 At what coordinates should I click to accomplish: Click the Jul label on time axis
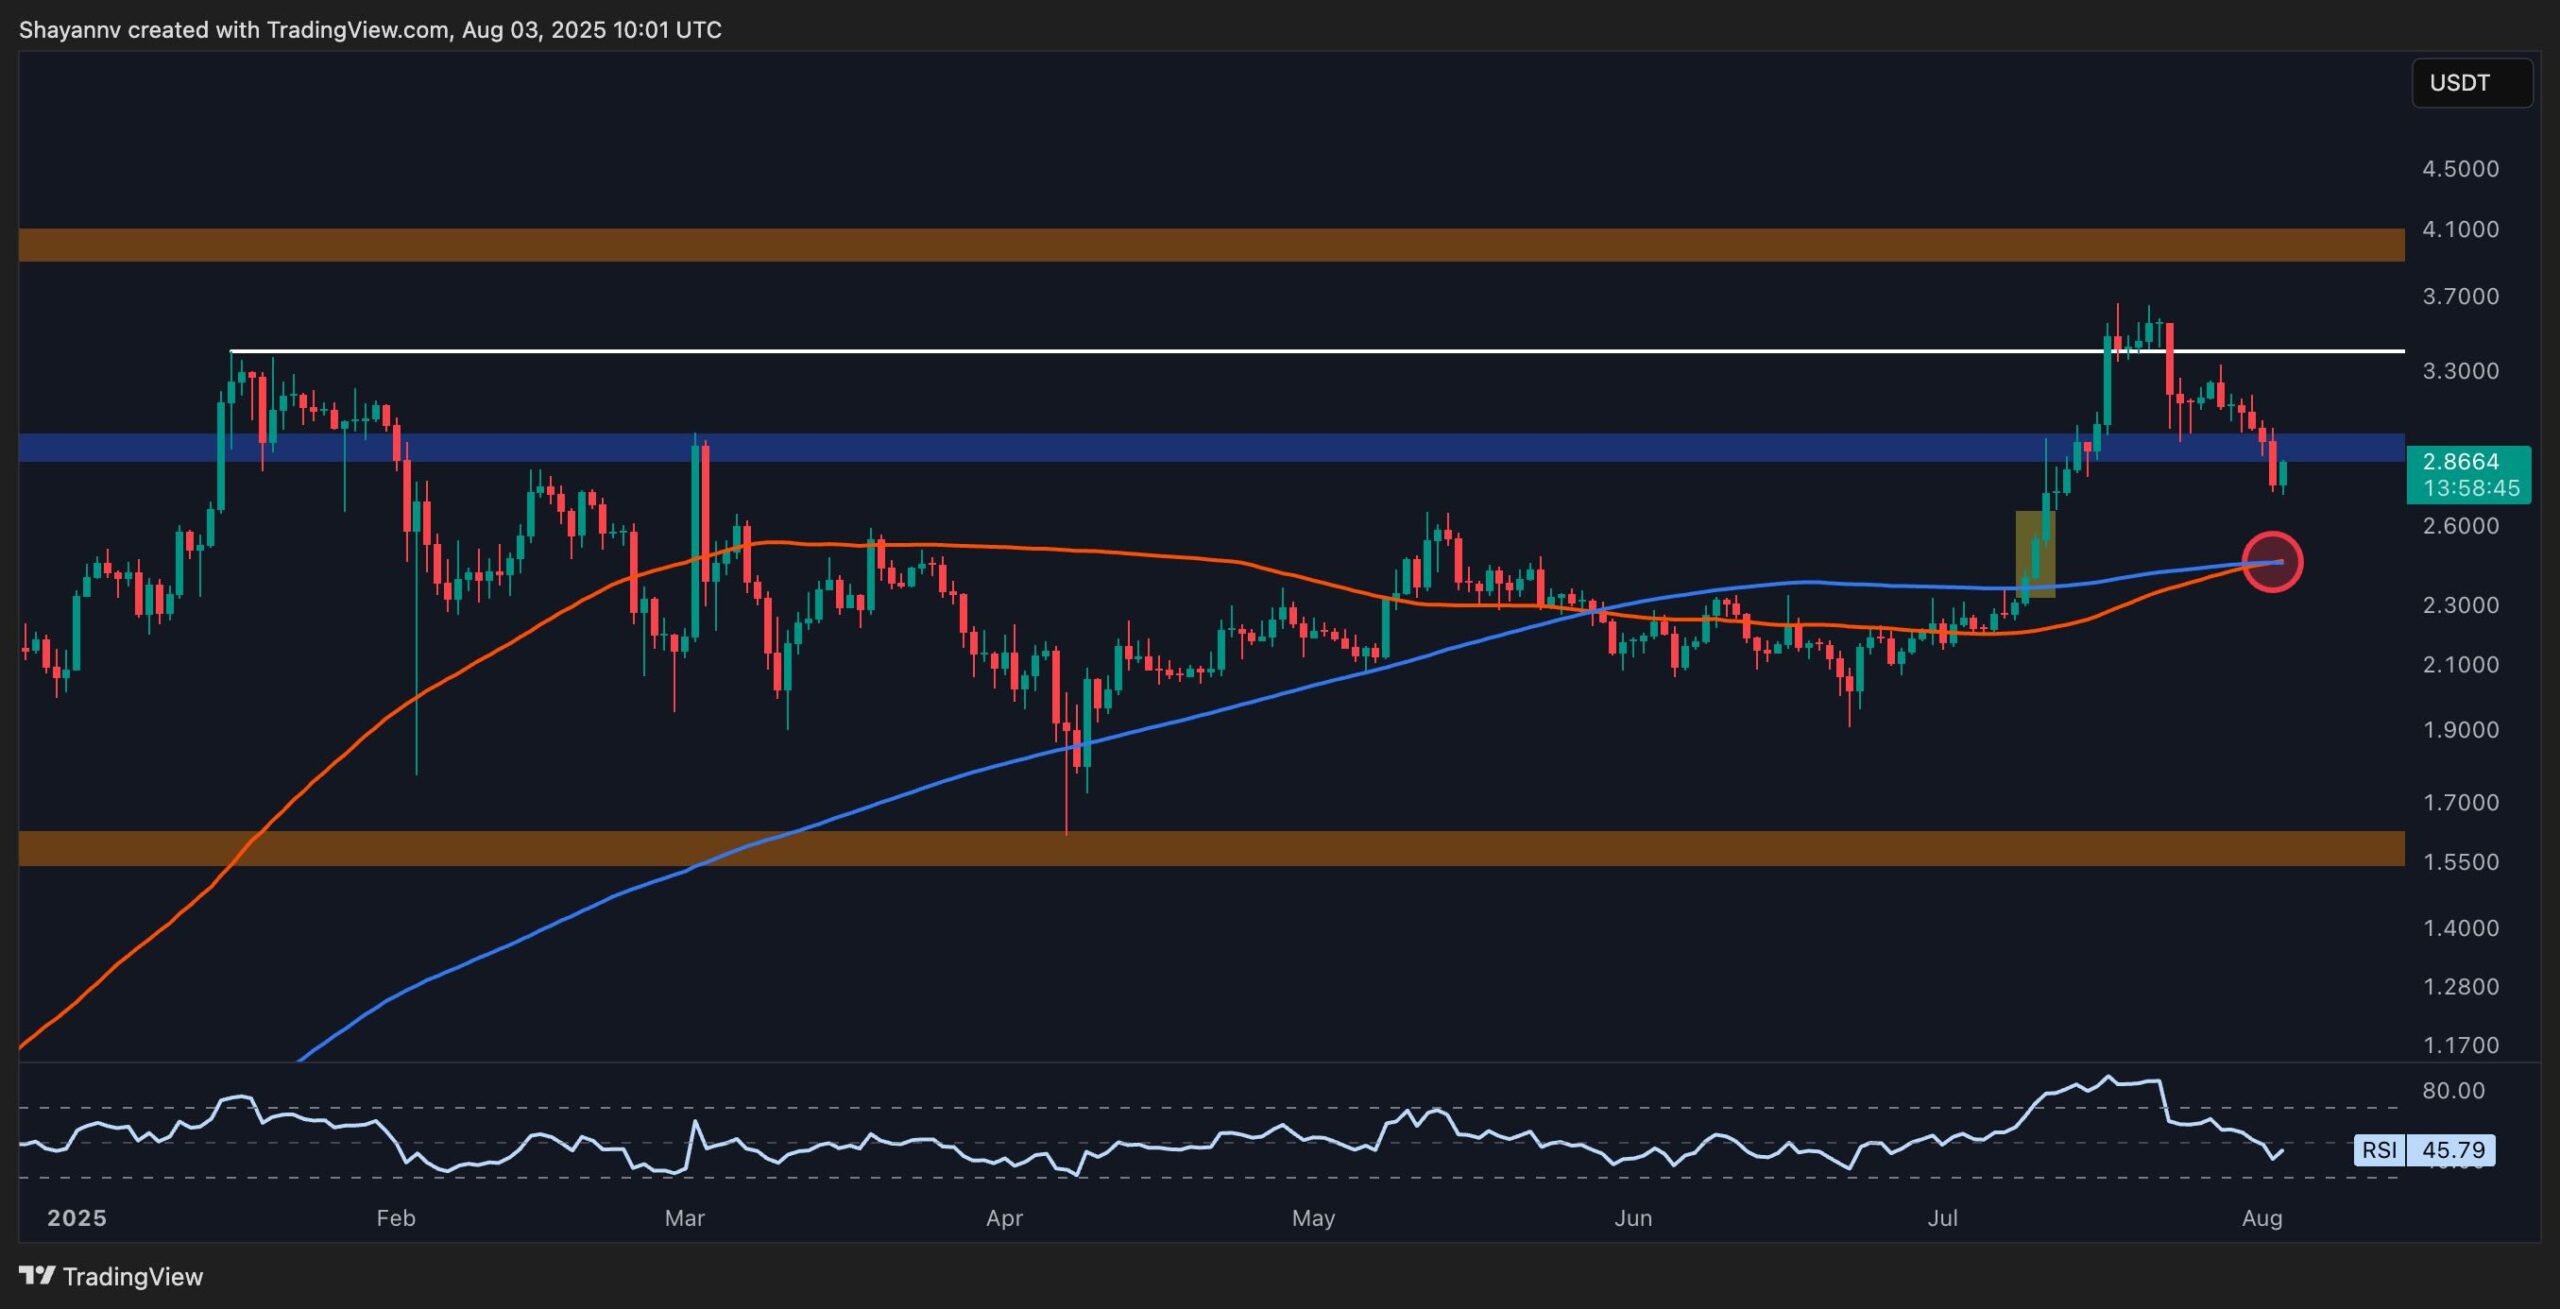pyautogui.click(x=1942, y=1218)
